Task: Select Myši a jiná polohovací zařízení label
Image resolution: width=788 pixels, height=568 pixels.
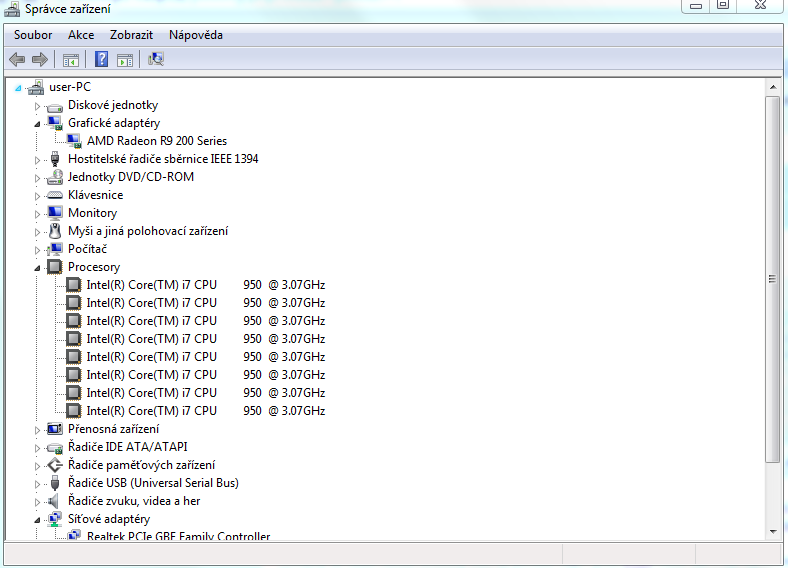Action: tap(148, 231)
